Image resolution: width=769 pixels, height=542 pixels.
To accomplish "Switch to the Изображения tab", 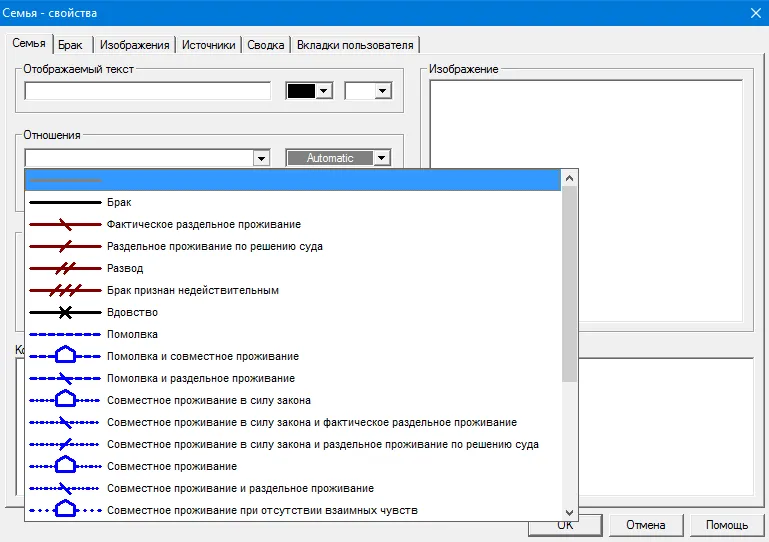I will pyautogui.click(x=134, y=44).
